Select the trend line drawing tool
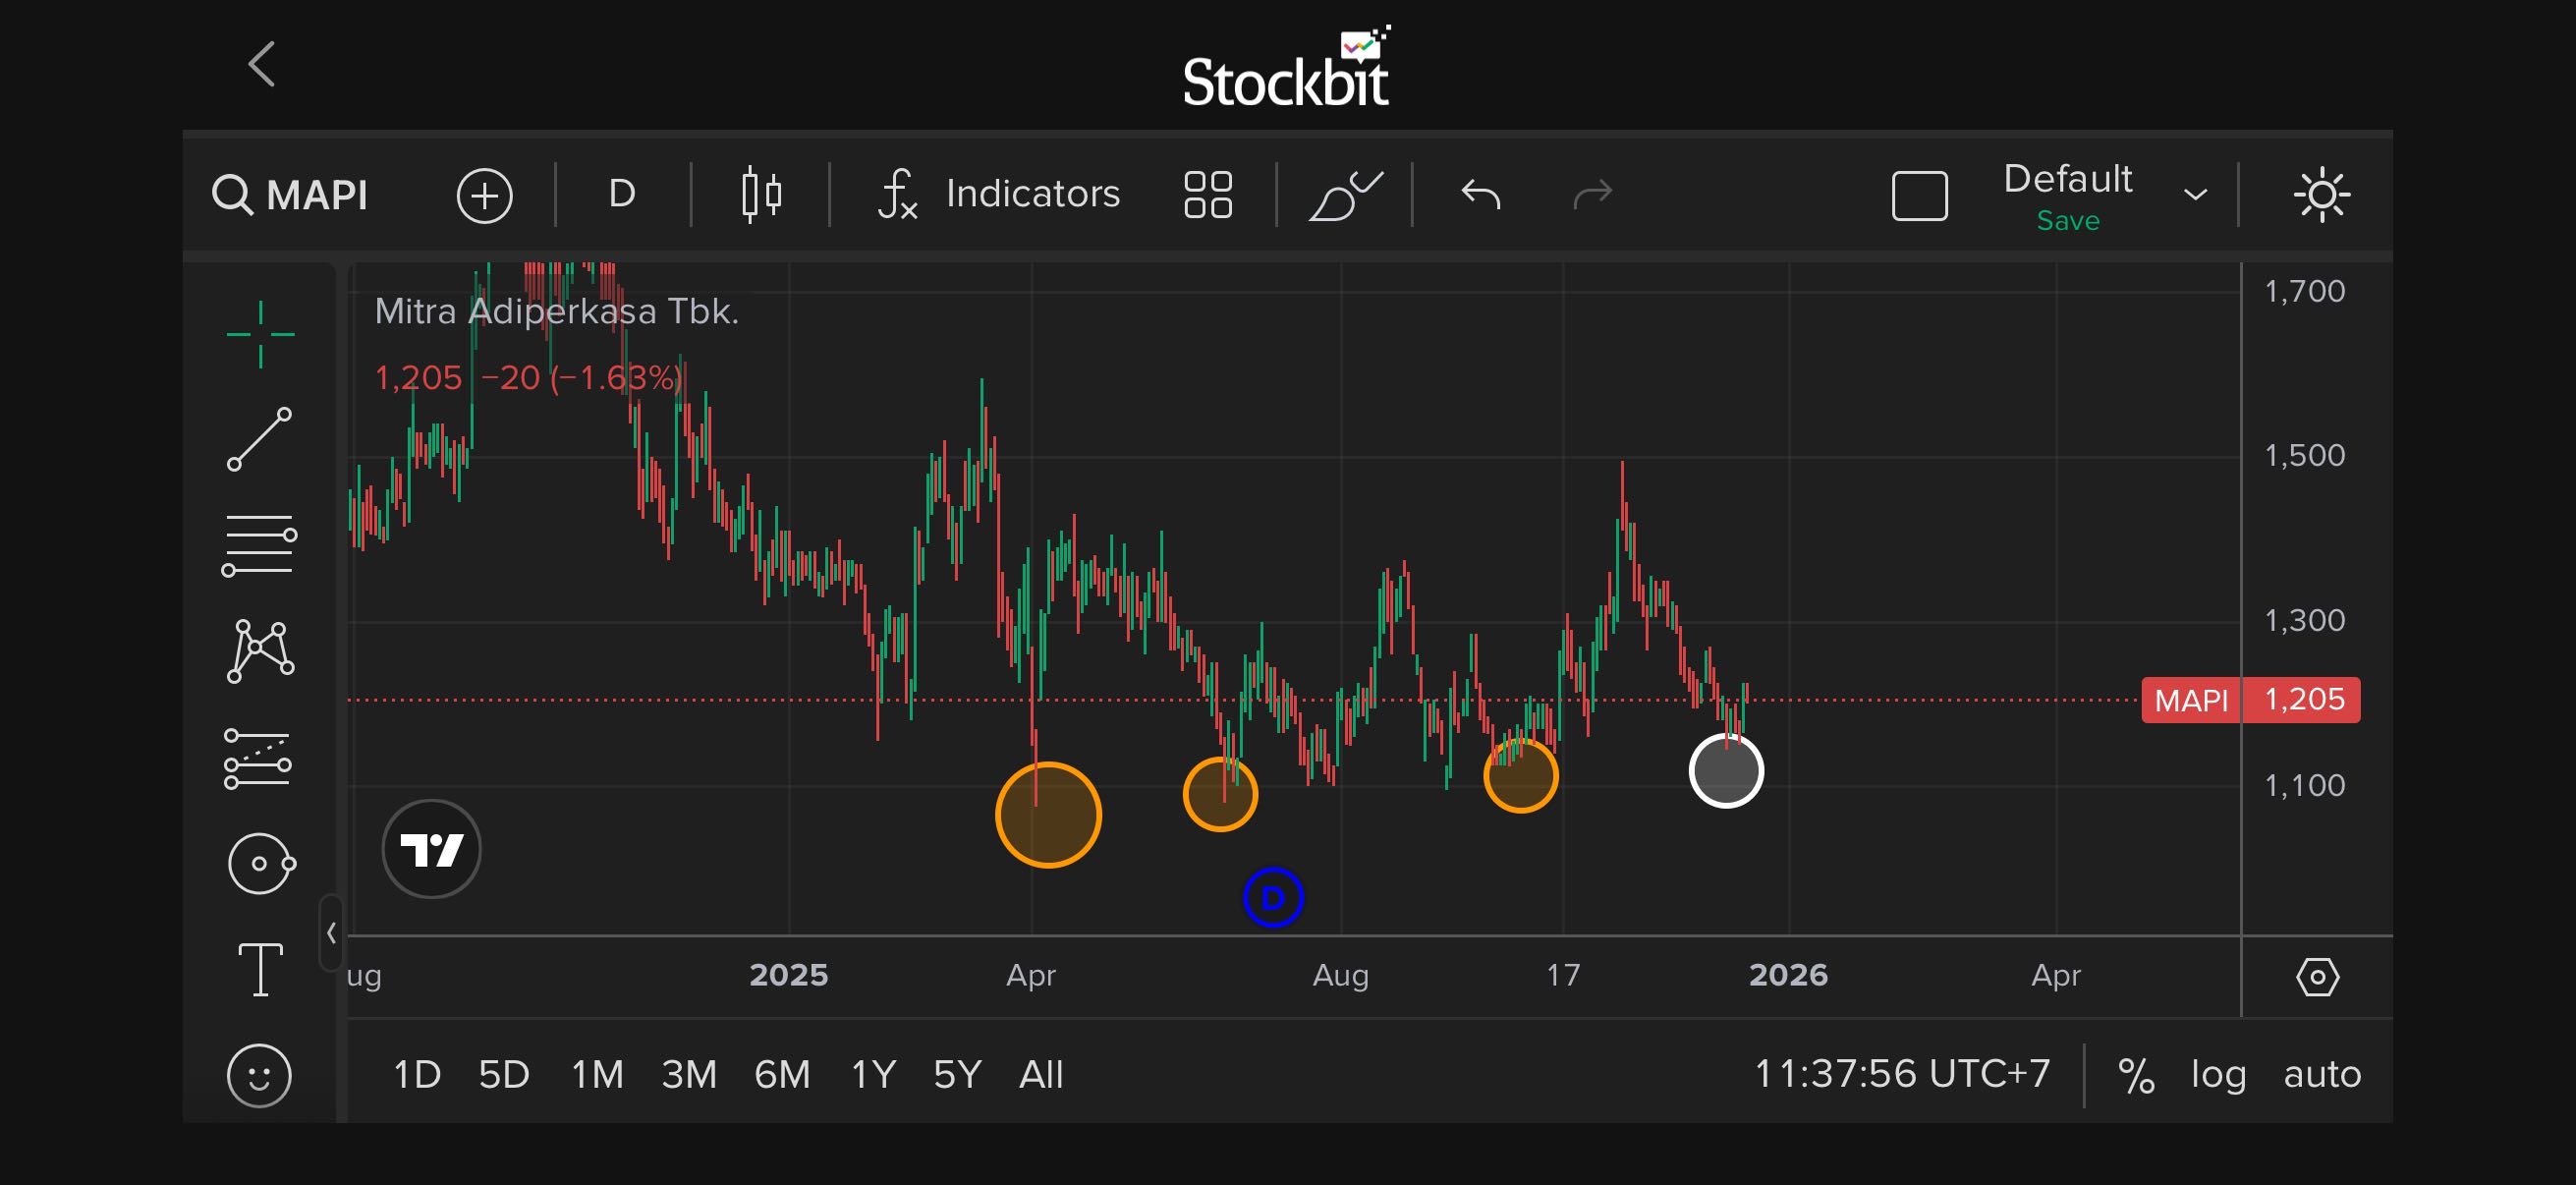Screen dimensions: 2576x1185 [x=260, y=439]
